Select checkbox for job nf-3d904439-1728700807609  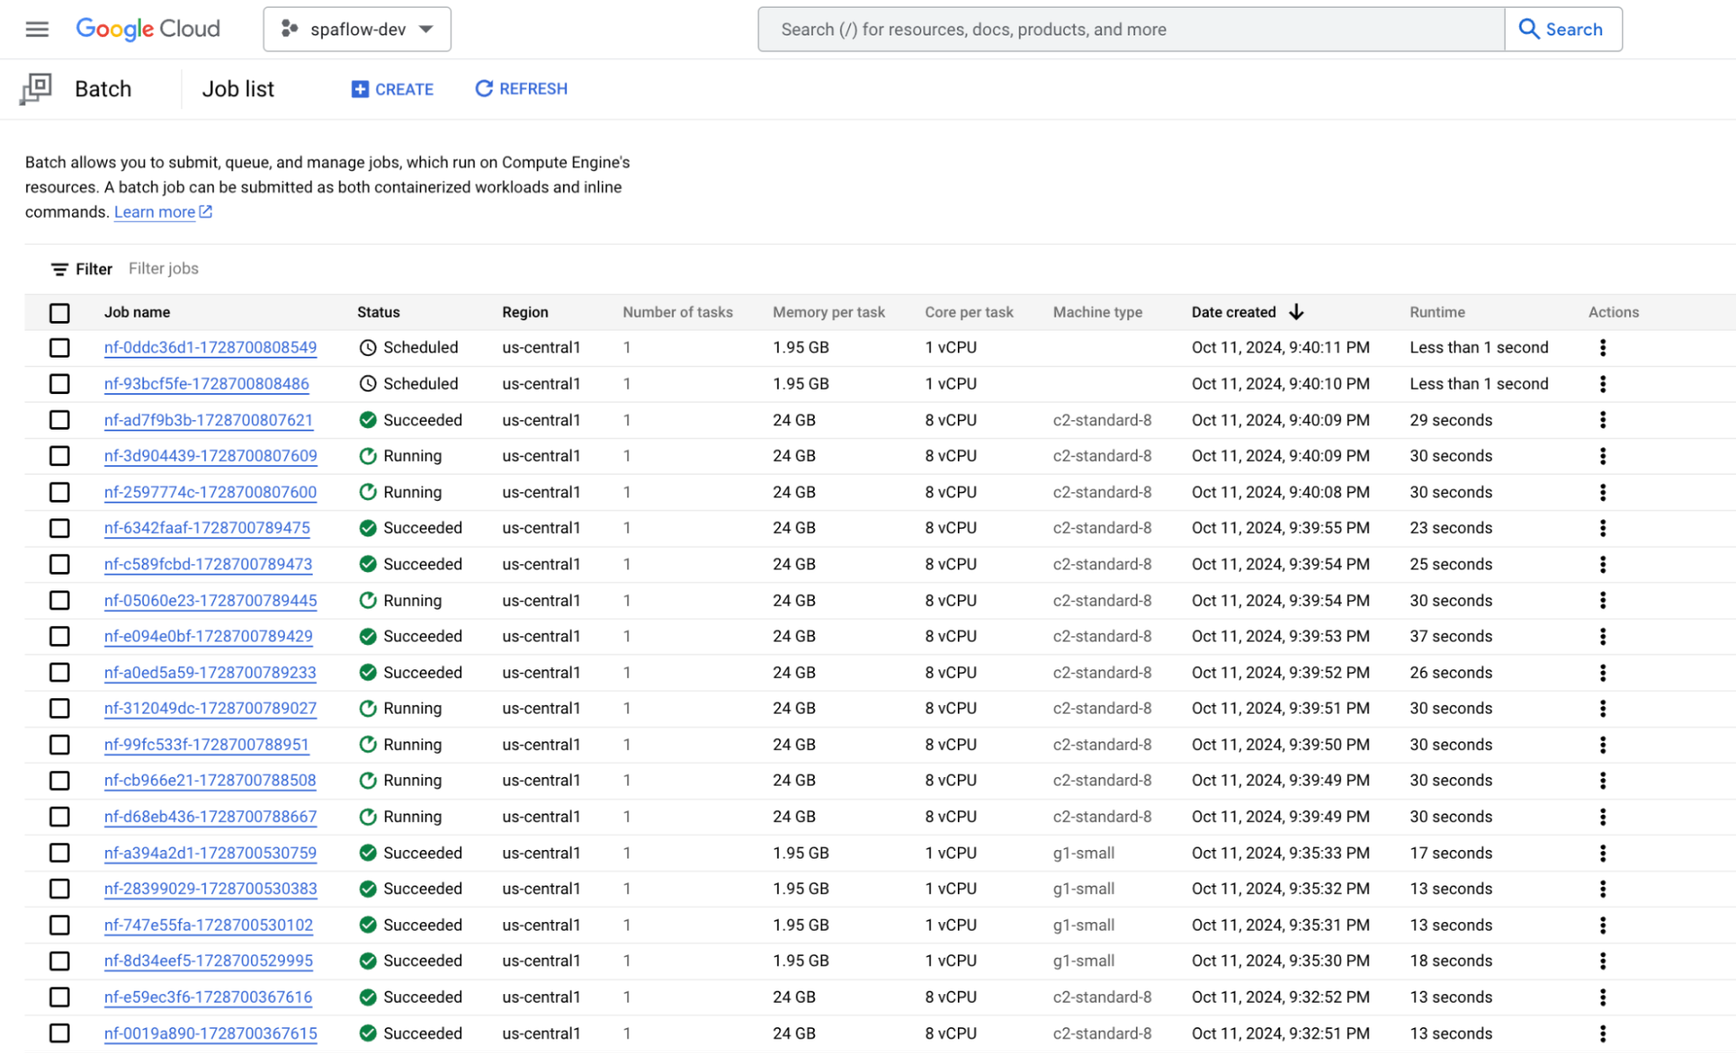(60, 456)
